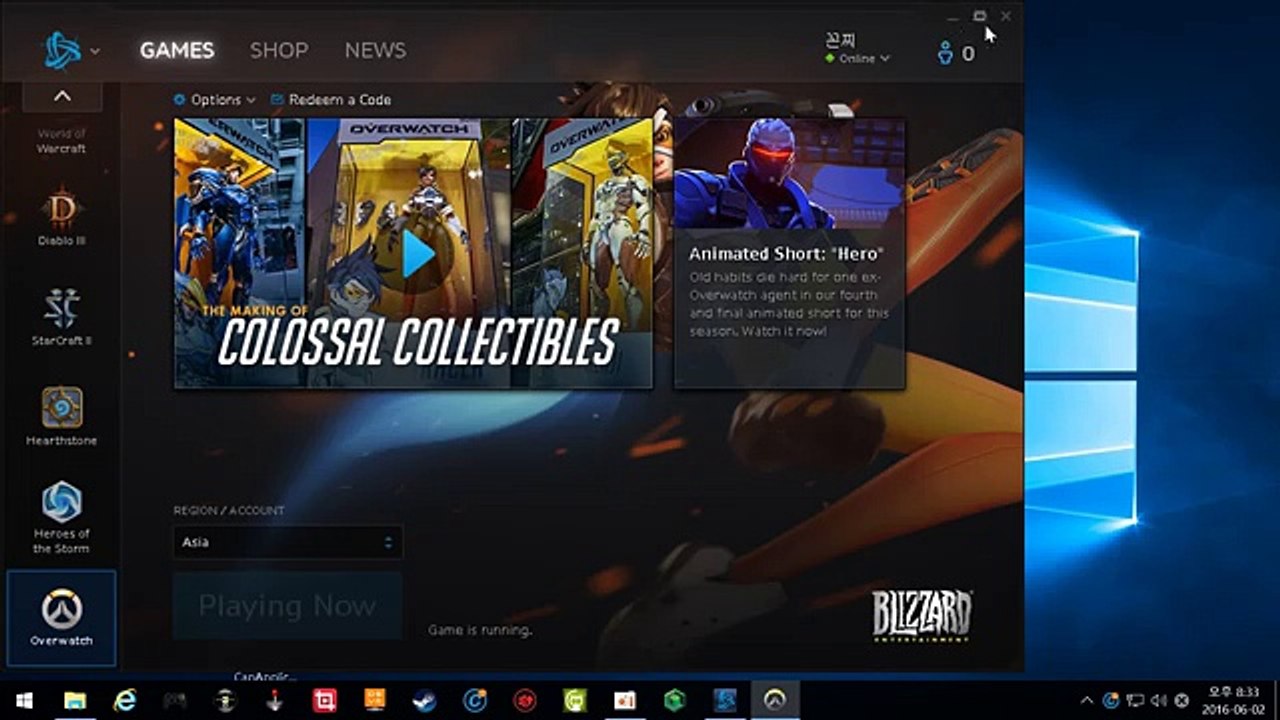
Task: Collapse the game list with the up arrow
Action: [62, 96]
